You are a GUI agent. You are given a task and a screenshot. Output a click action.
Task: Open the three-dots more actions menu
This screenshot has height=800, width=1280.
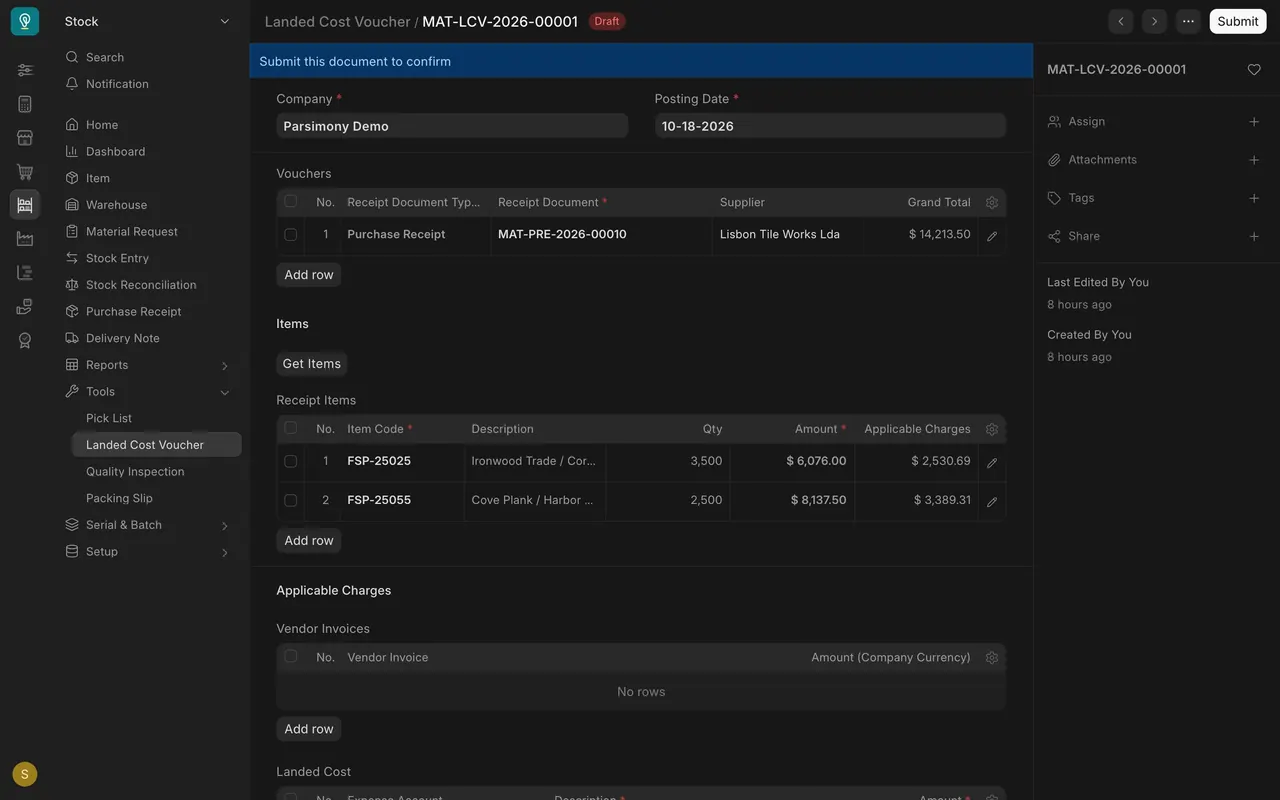pyautogui.click(x=1188, y=21)
